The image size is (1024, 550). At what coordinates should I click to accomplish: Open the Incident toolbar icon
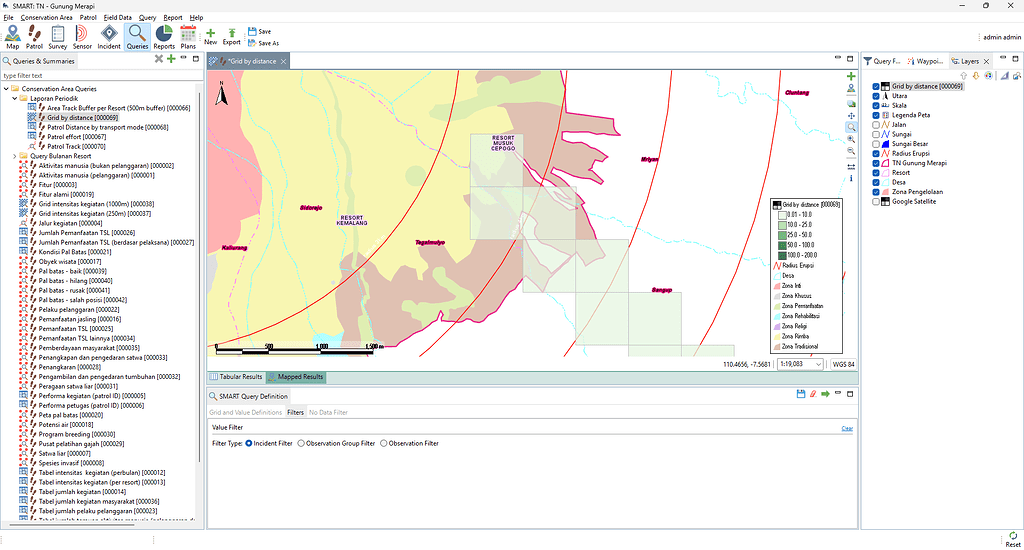click(x=109, y=36)
